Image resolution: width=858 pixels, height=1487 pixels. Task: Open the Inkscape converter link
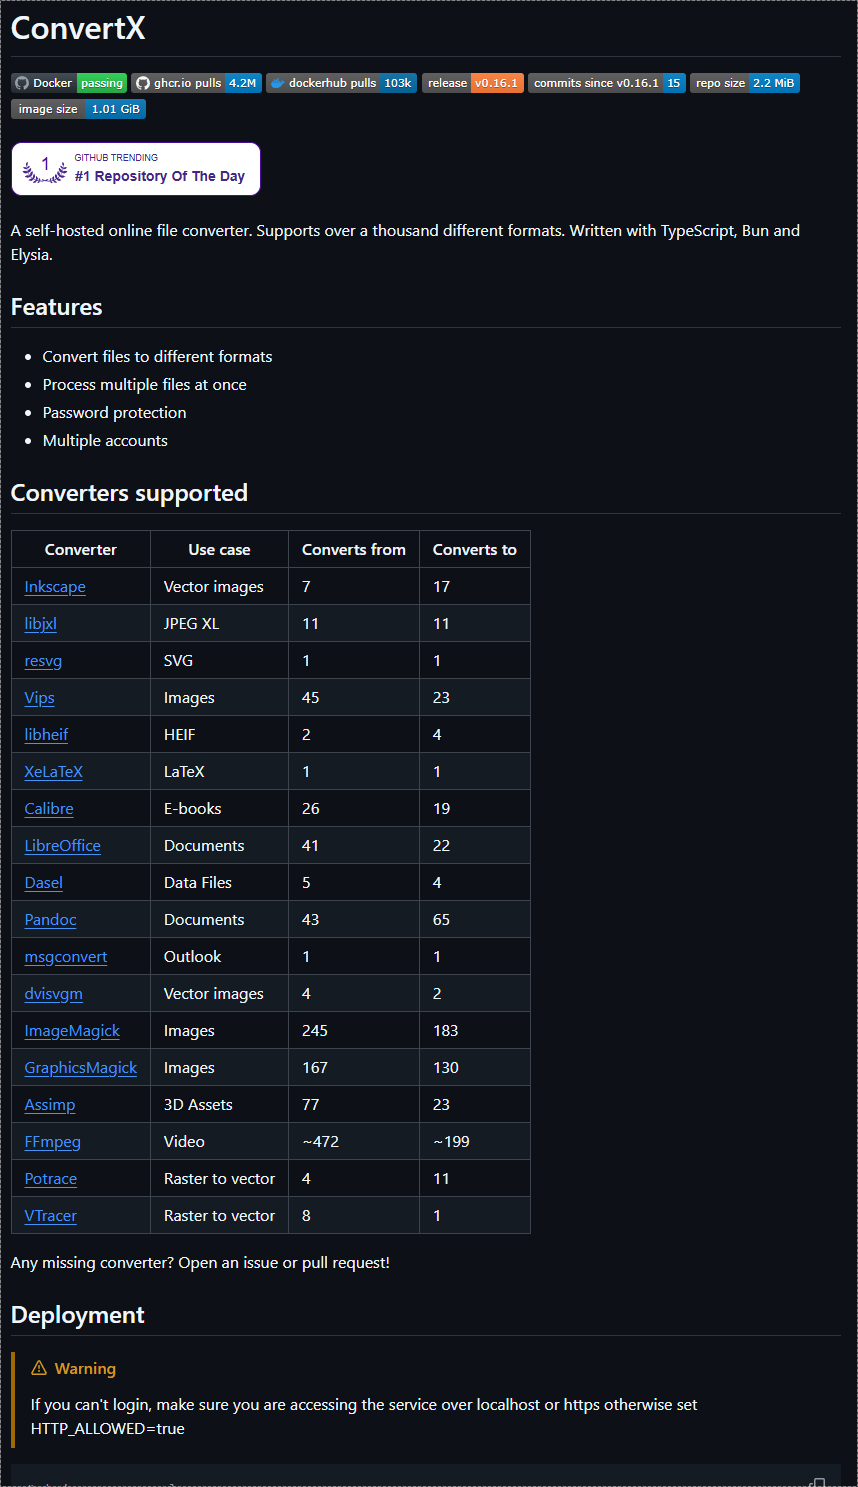pos(55,587)
